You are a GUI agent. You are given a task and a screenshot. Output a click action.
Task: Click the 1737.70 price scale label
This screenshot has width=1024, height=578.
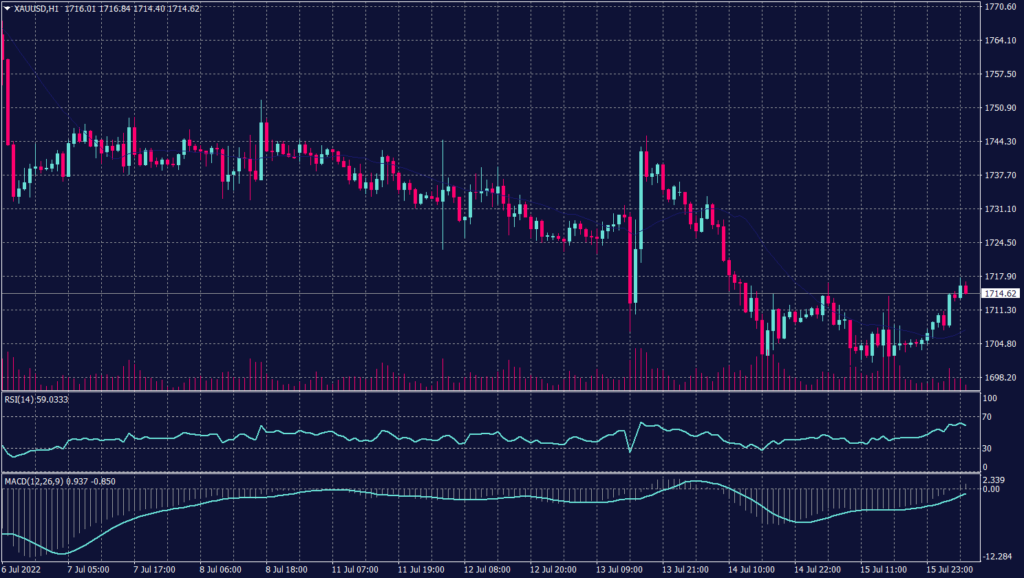pos(1001,175)
